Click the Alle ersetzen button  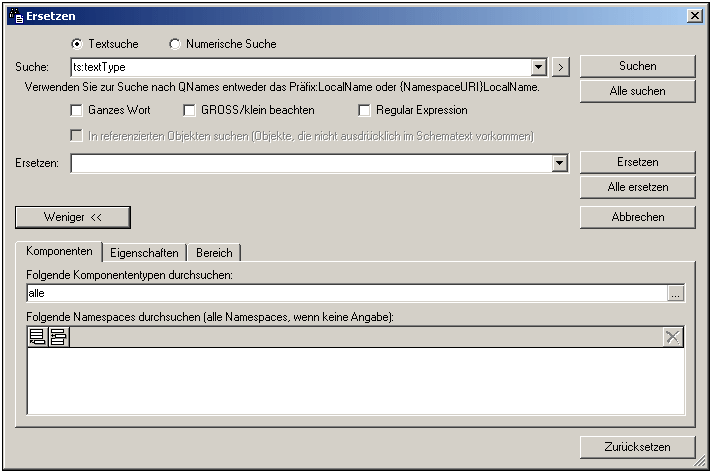(x=638, y=187)
